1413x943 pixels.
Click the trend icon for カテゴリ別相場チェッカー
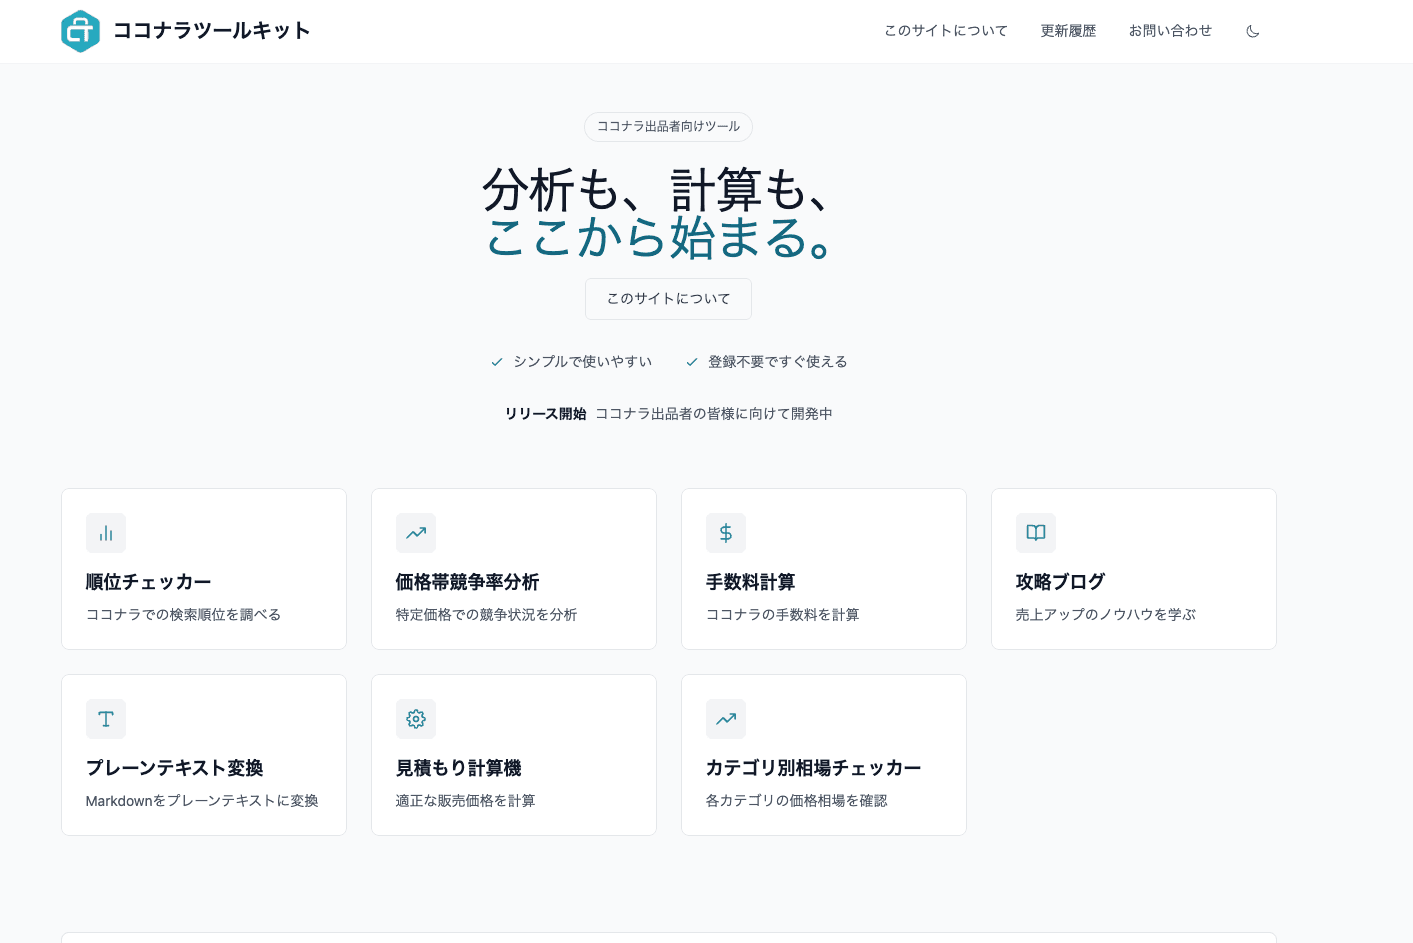(726, 719)
